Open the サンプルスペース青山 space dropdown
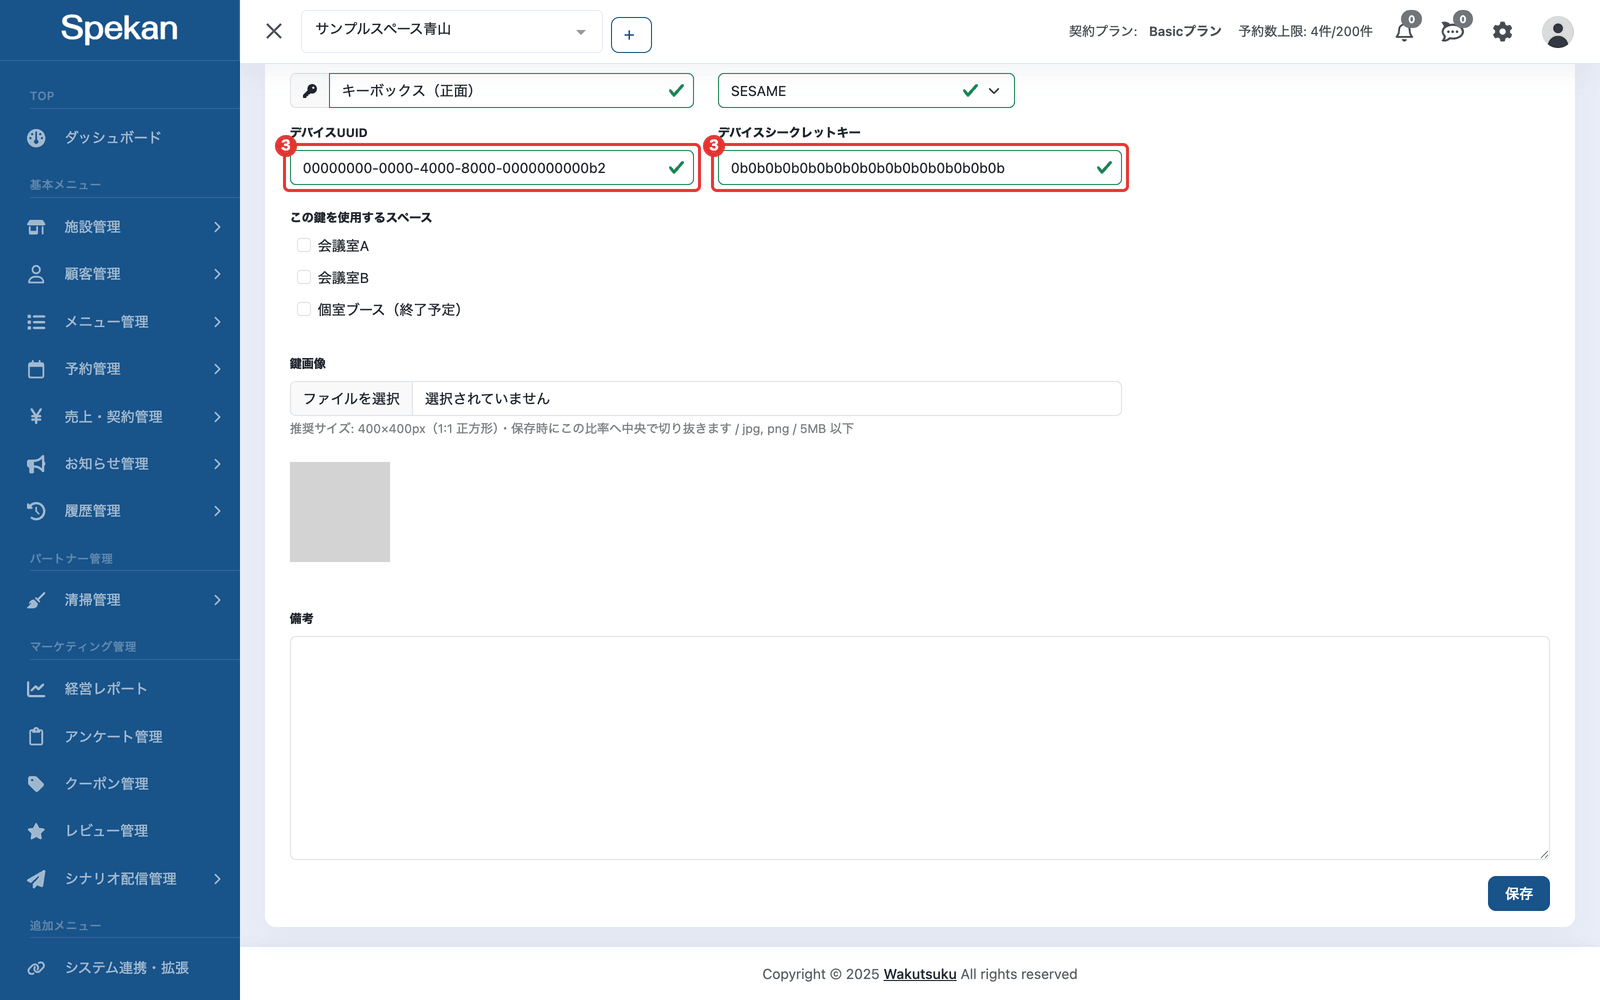Viewport: 1600px width, 1000px height. [x=451, y=31]
